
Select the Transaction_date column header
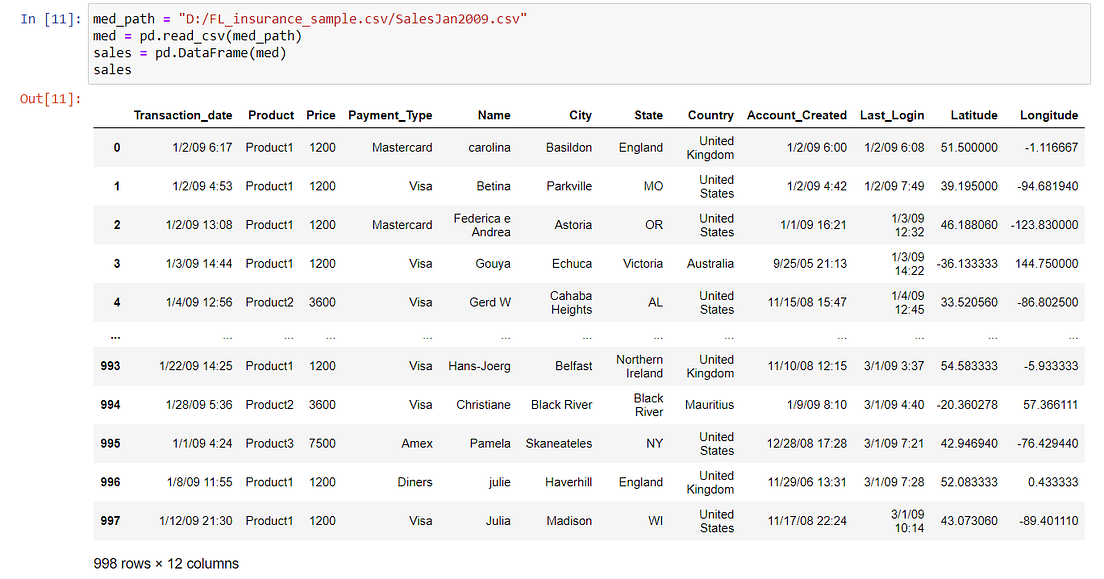(x=183, y=115)
